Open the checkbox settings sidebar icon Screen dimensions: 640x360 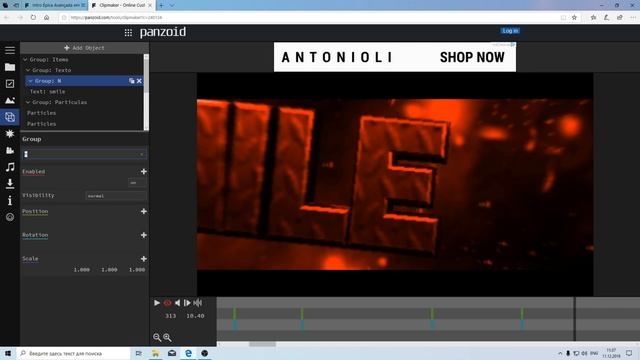click(x=10, y=84)
